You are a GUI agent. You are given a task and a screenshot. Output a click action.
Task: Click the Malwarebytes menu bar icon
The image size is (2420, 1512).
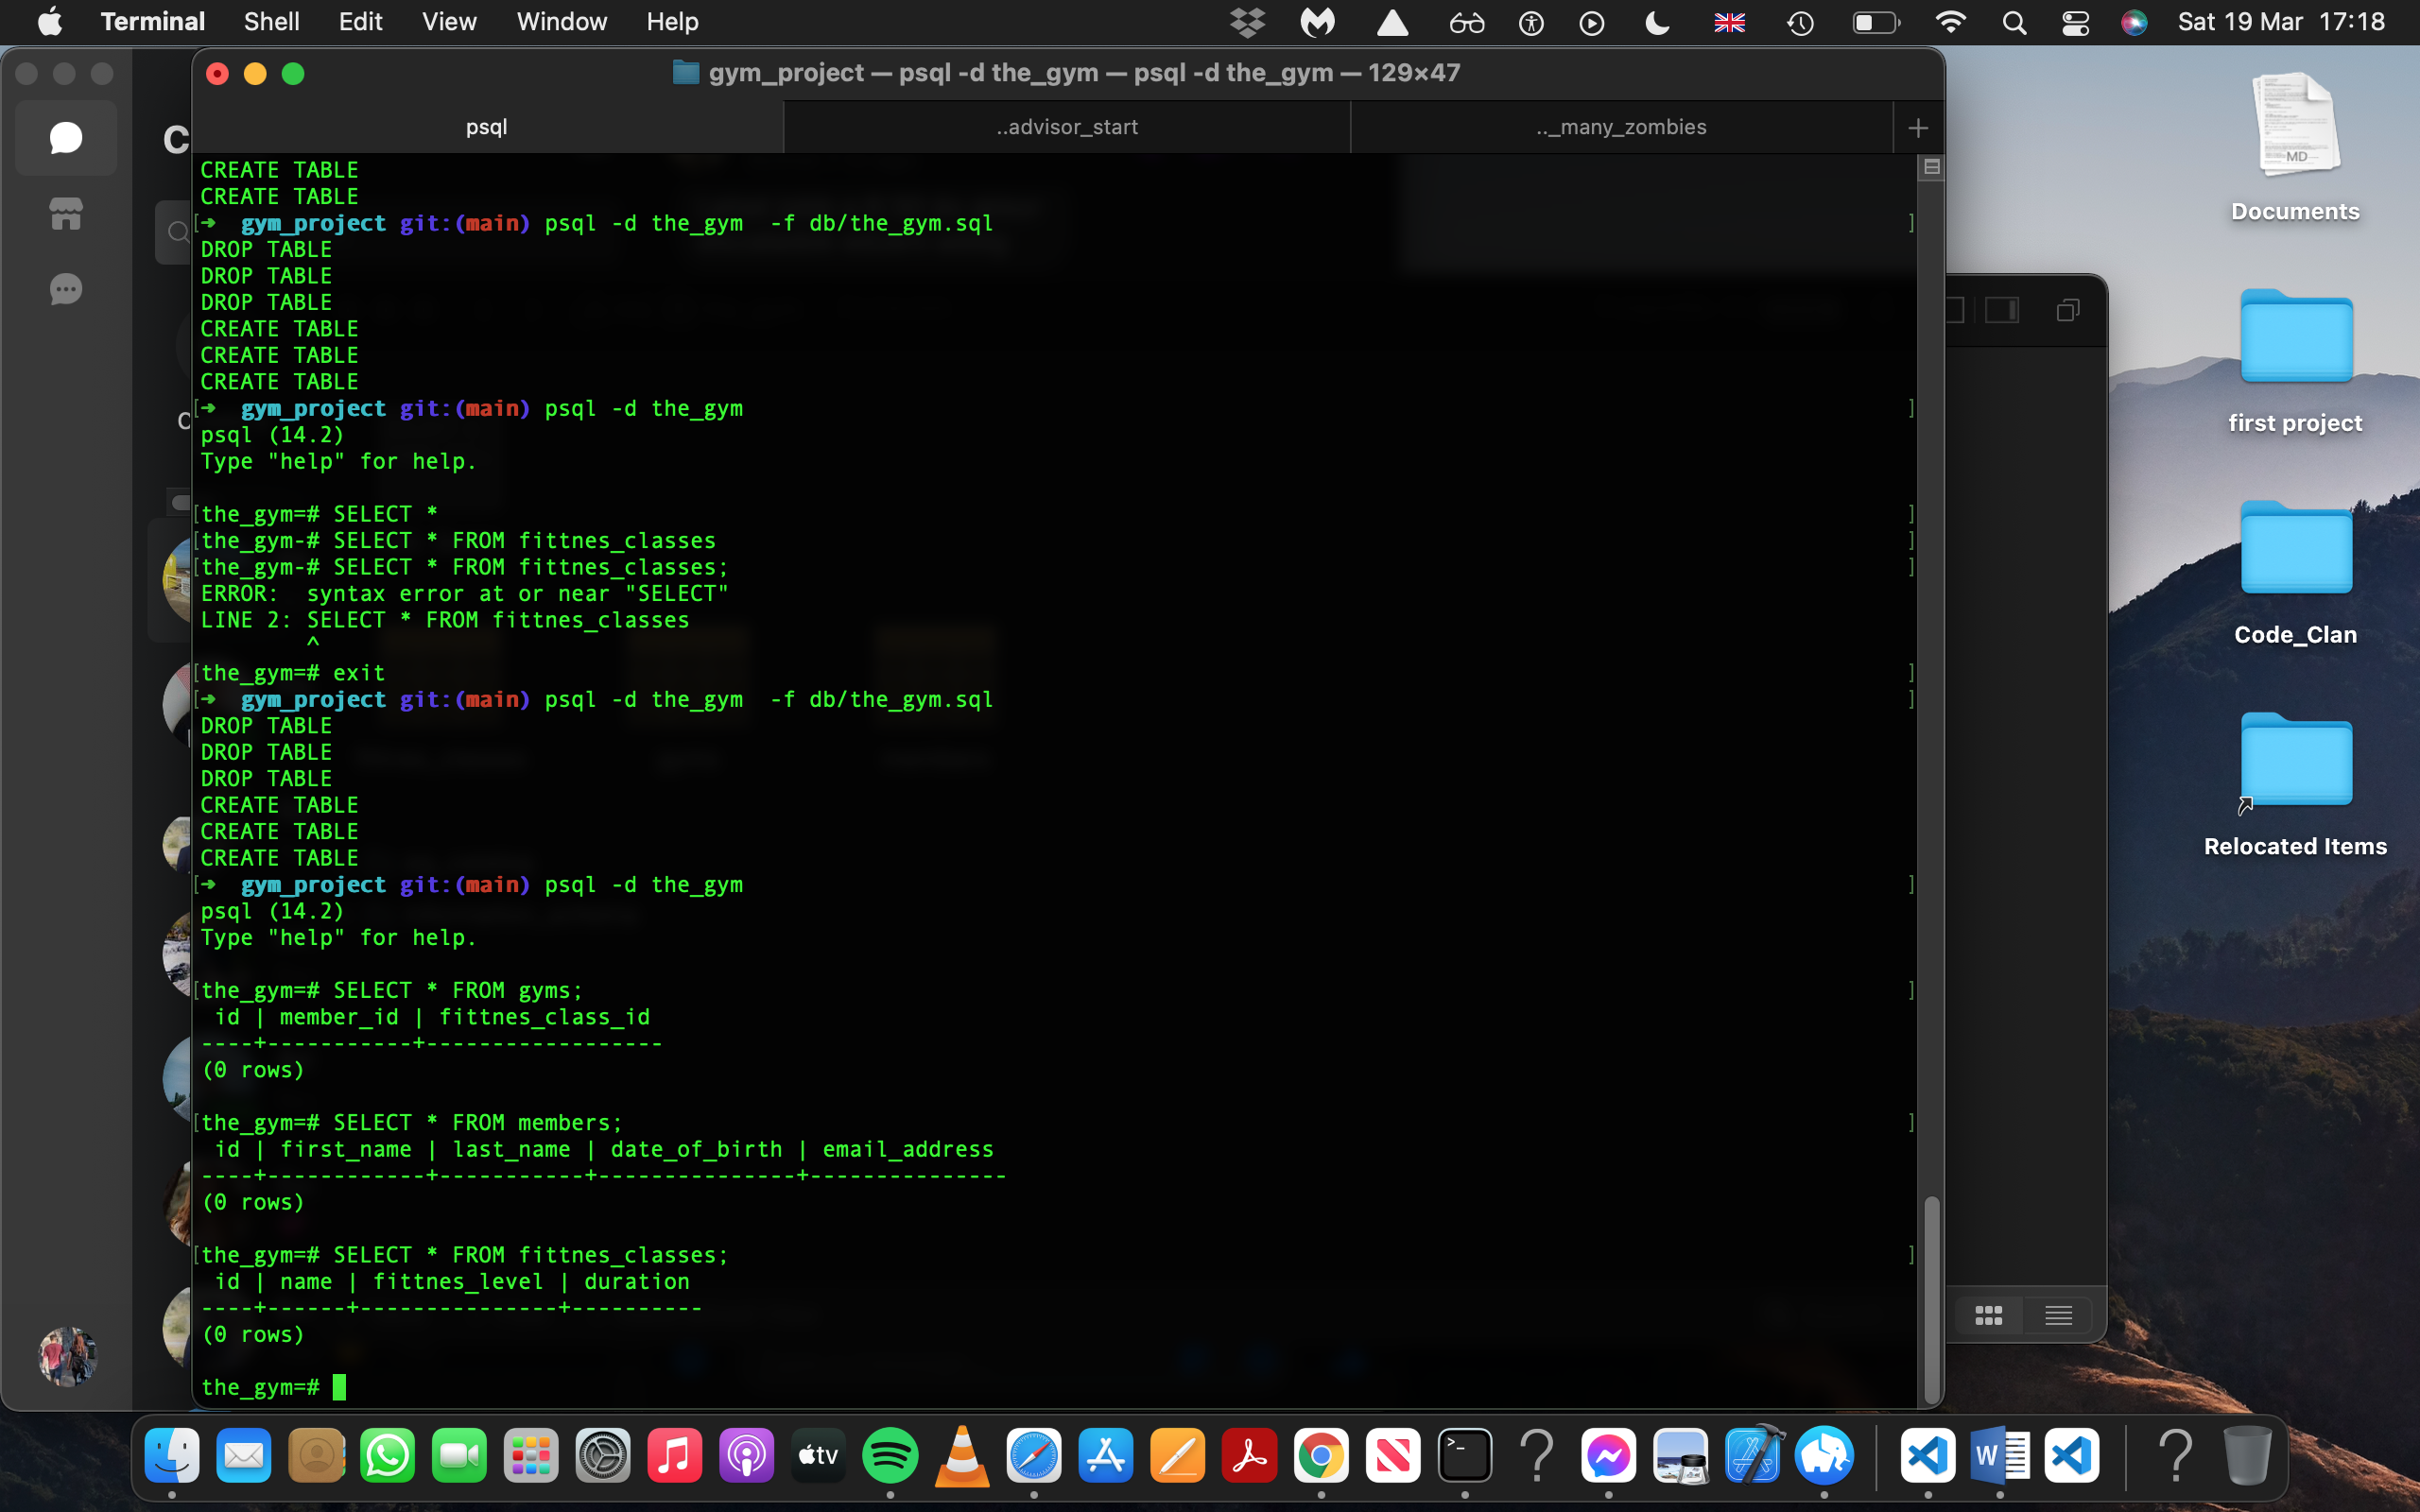1318,22
